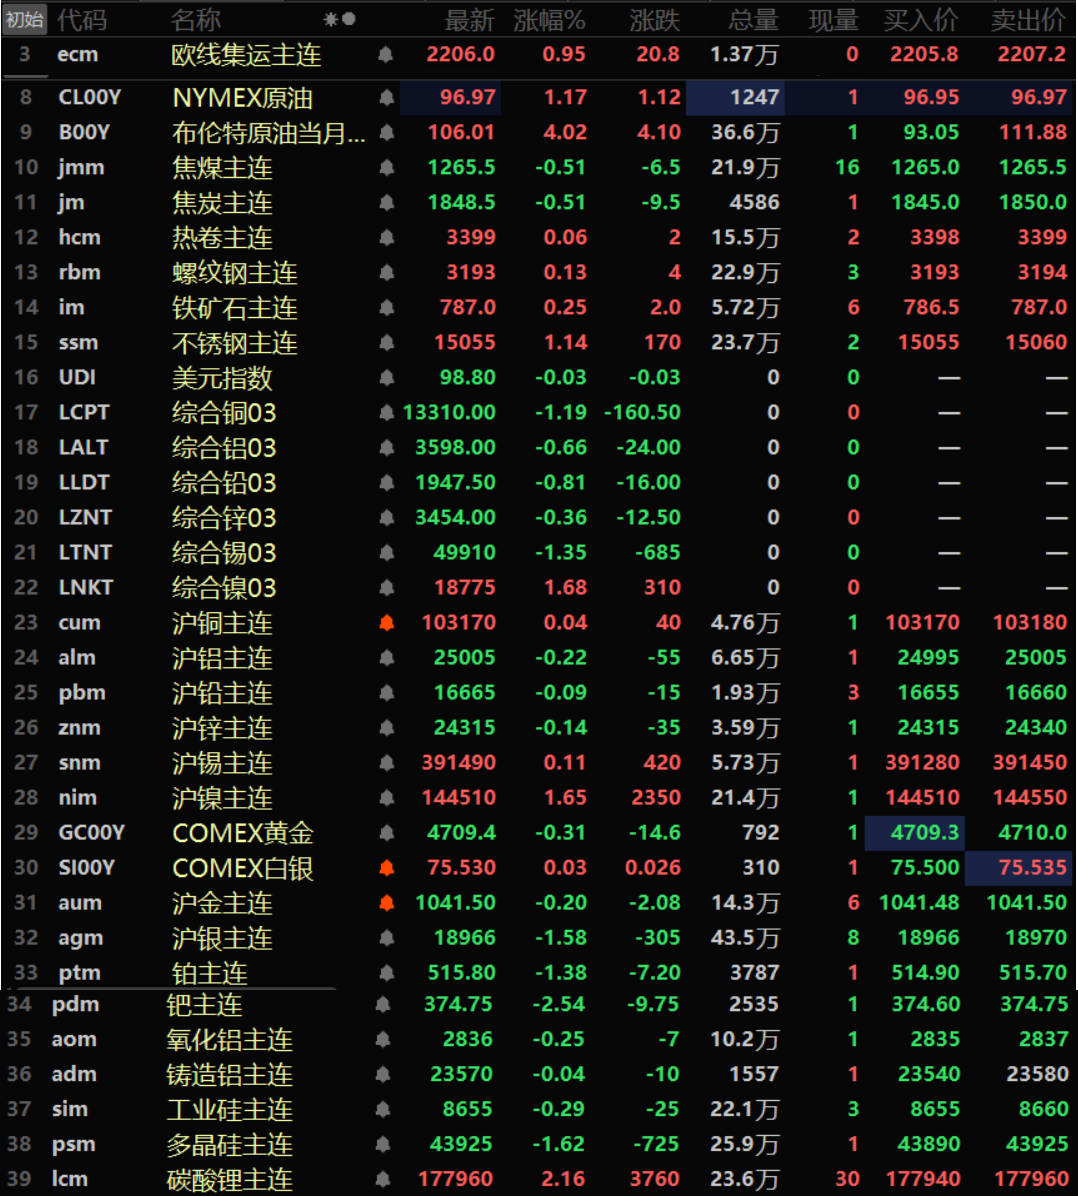Screen dimensions: 1078x1197
Task: Click the alert bell for NYMEX原油
Action: (x=386, y=98)
